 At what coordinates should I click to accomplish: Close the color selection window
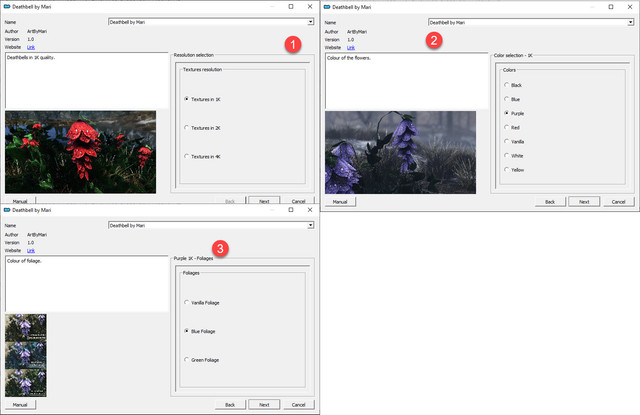(x=630, y=7)
